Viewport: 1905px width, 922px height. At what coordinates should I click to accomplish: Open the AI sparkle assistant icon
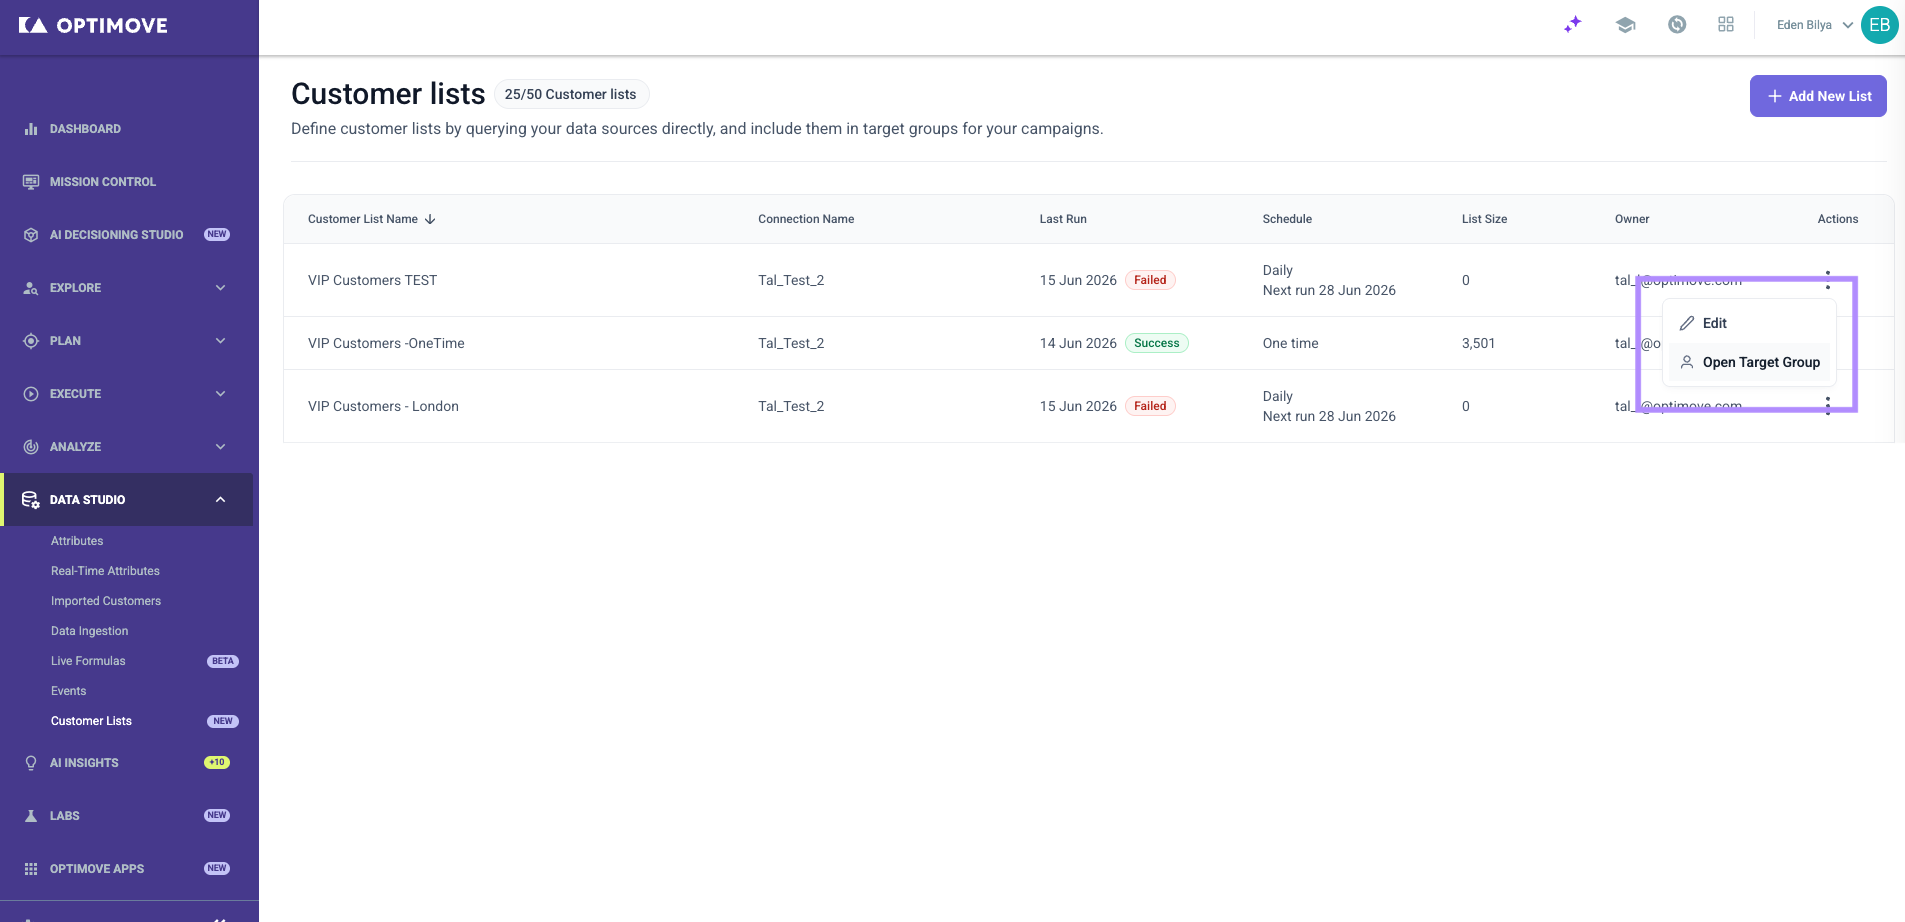point(1573,25)
